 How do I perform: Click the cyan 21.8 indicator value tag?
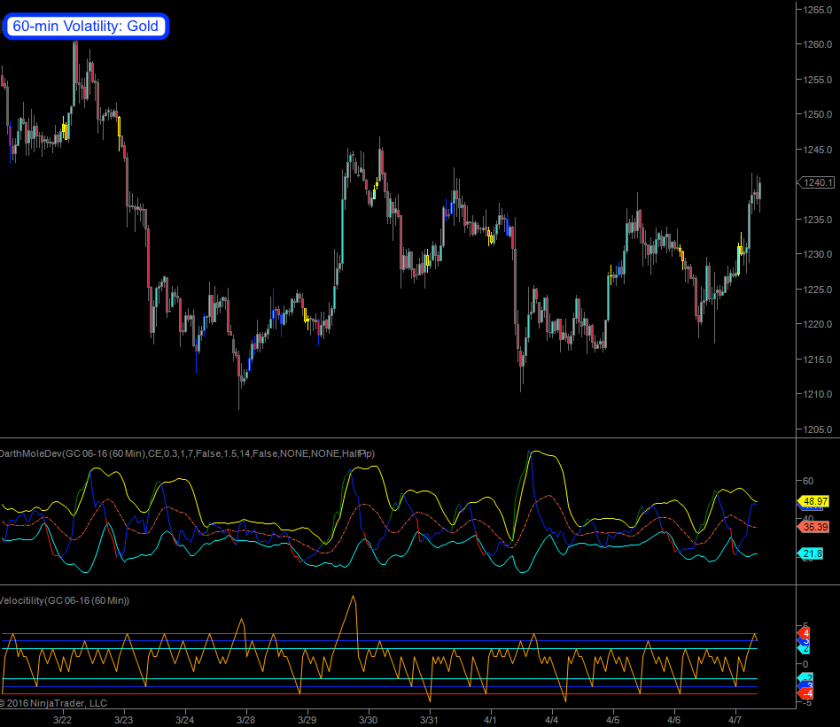tap(811, 553)
